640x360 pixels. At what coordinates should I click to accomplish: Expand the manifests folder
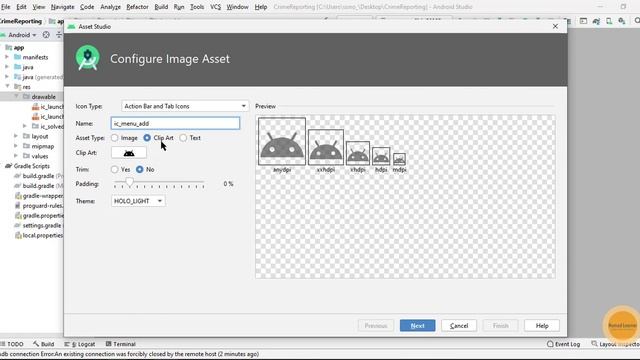tap(7, 57)
